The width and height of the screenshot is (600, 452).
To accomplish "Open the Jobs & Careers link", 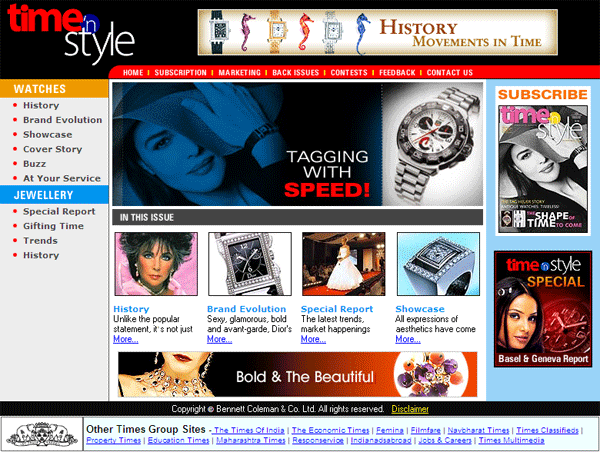I will coord(445,440).
